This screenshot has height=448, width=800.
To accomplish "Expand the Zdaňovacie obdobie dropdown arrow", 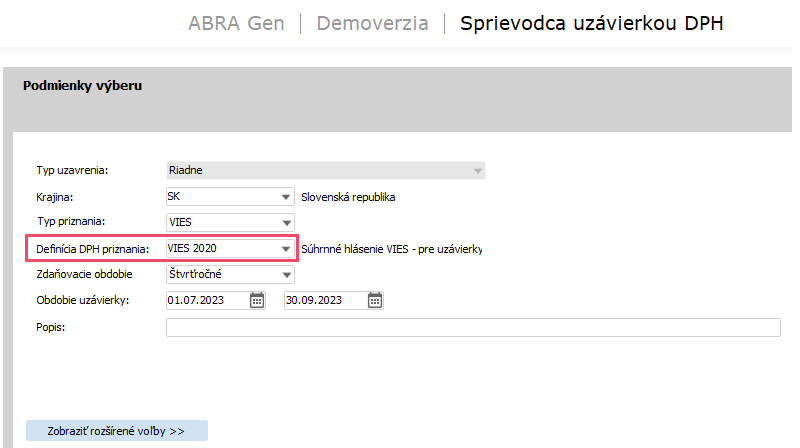I will point(286,274).
